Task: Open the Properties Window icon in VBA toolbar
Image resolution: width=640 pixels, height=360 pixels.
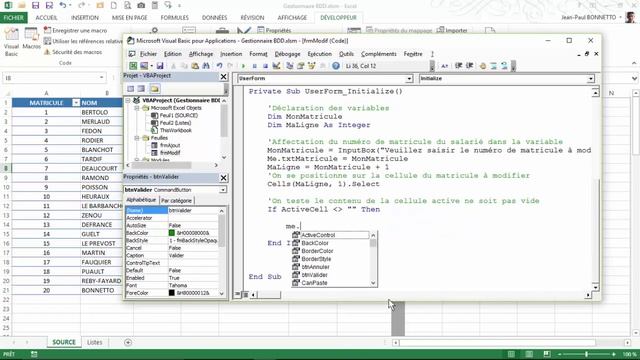Action: coord(301,66)
